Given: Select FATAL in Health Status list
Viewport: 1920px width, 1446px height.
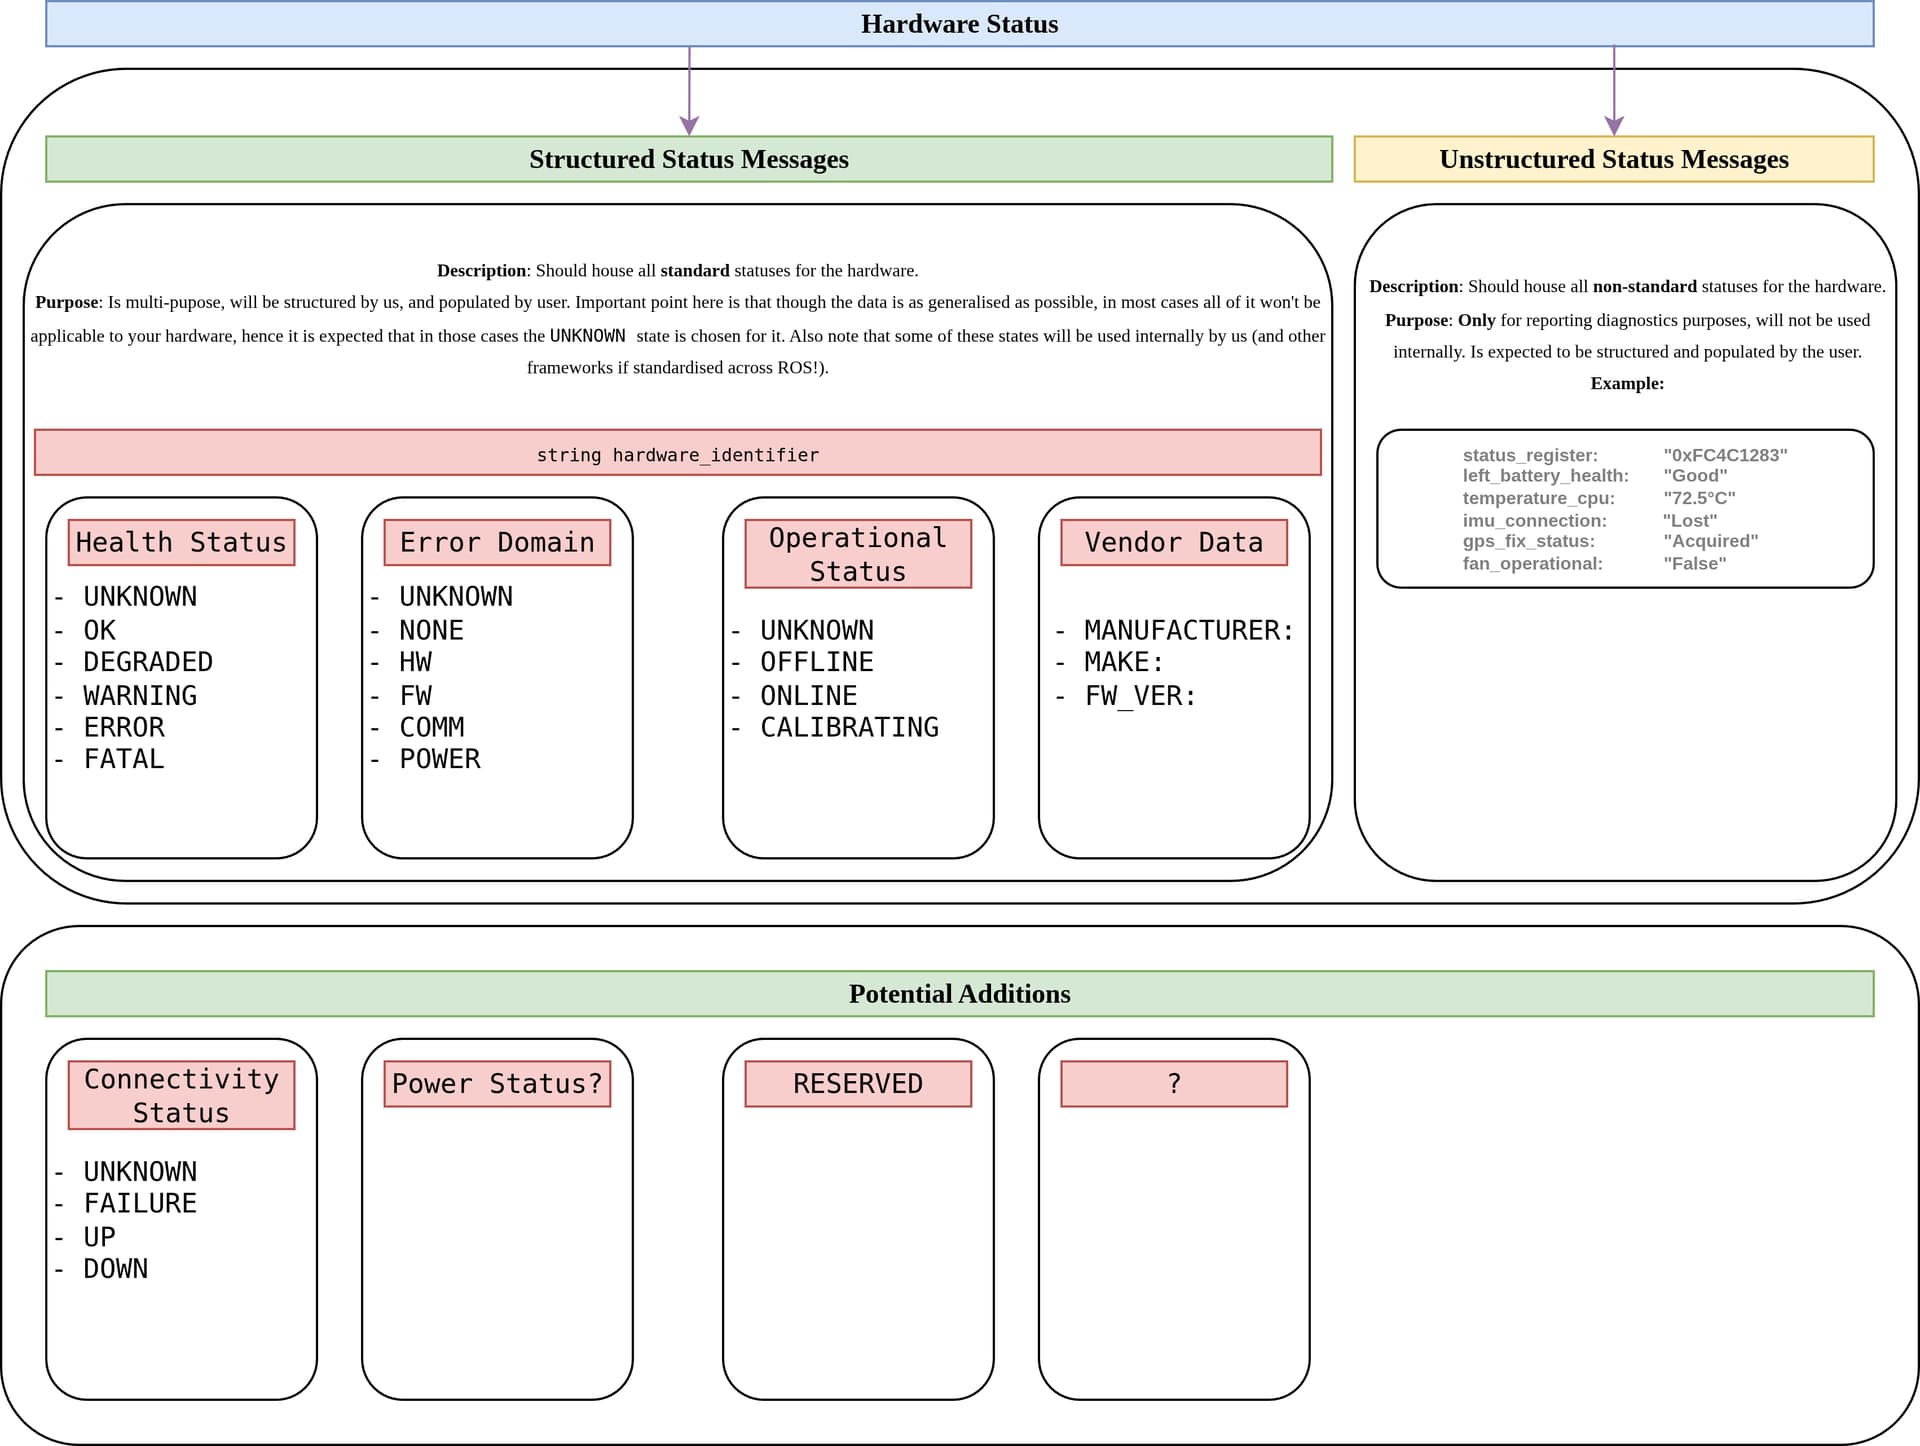Looking at the screenshot, I should coord(124,759).
